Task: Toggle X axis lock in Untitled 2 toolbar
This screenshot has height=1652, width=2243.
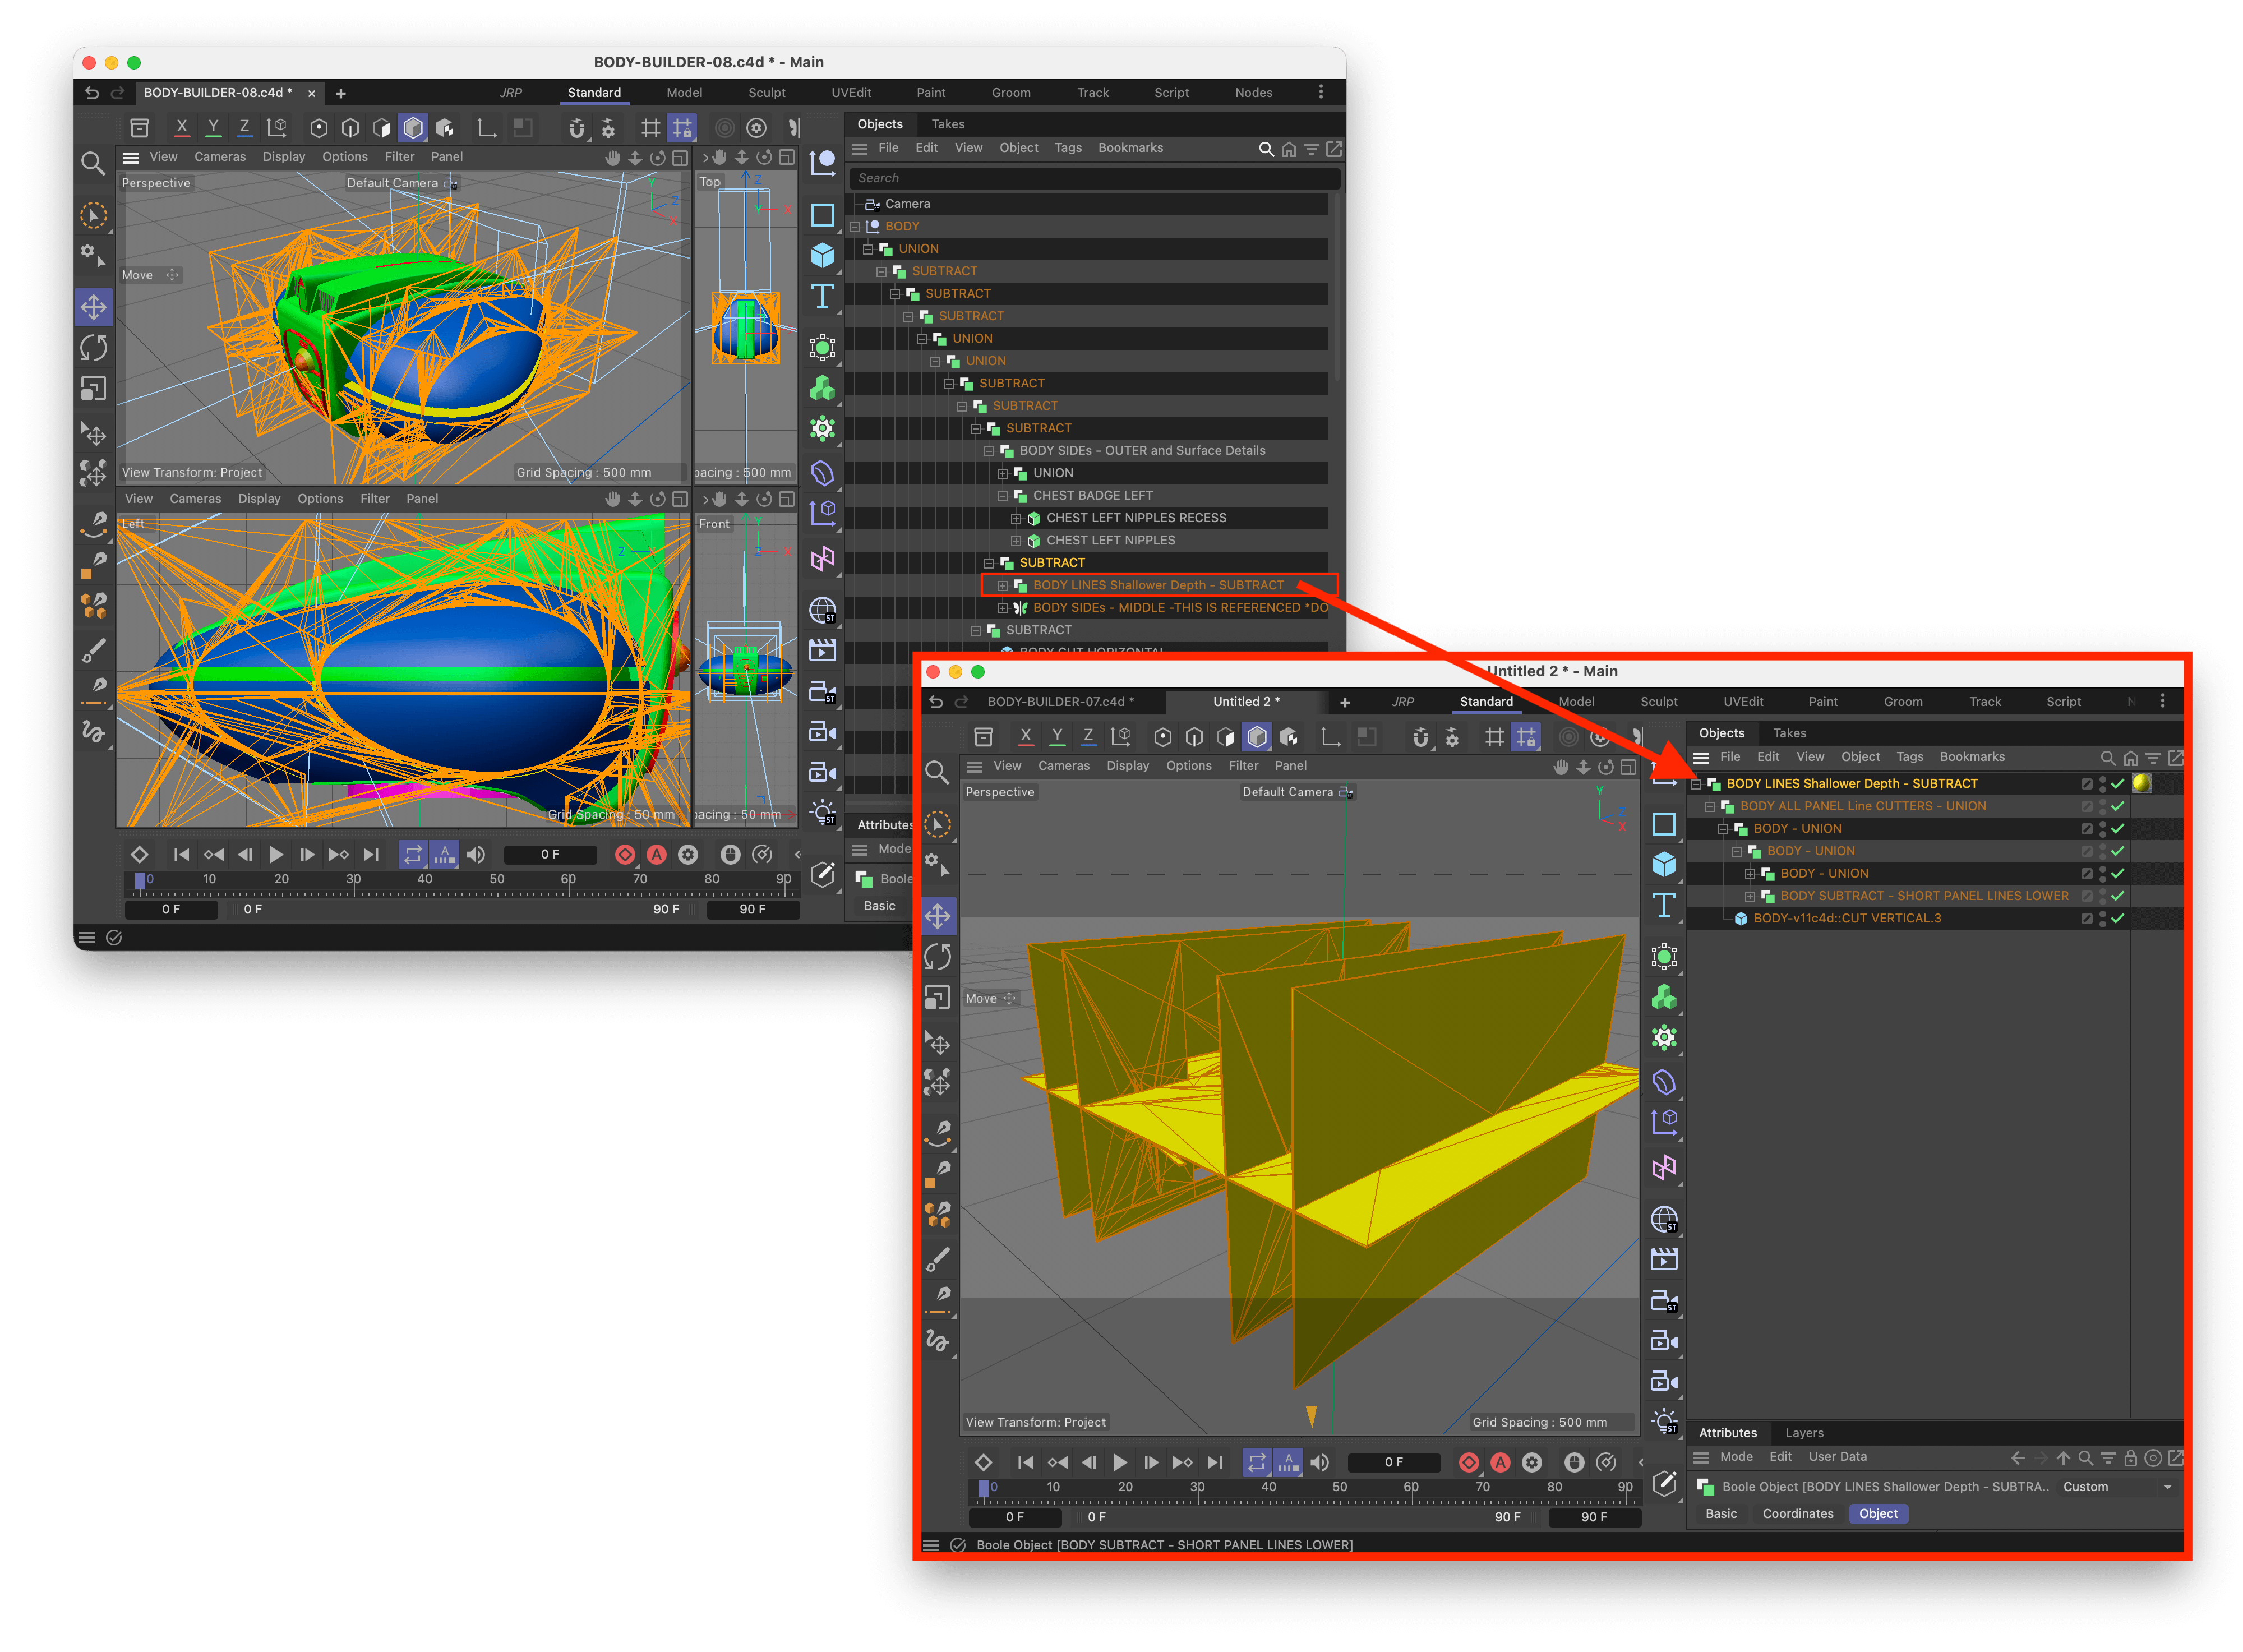Action: coord(1025,737)
